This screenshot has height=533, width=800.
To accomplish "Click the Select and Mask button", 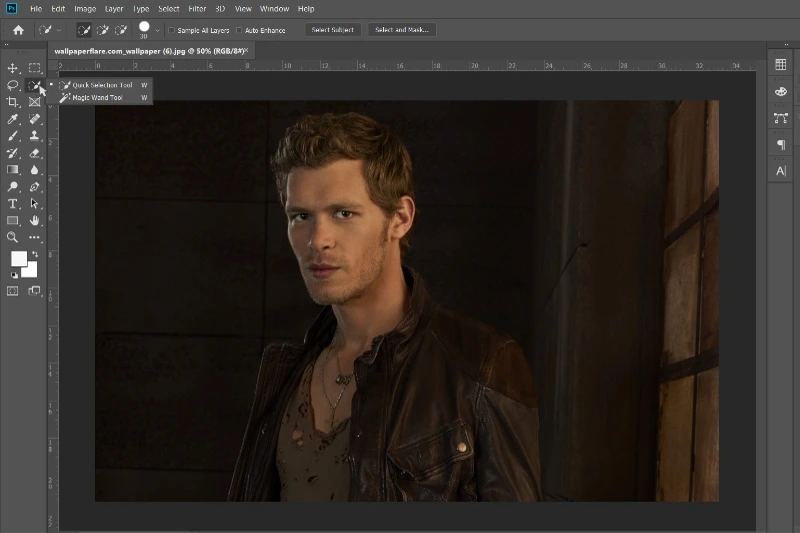I will pos(401,30).
